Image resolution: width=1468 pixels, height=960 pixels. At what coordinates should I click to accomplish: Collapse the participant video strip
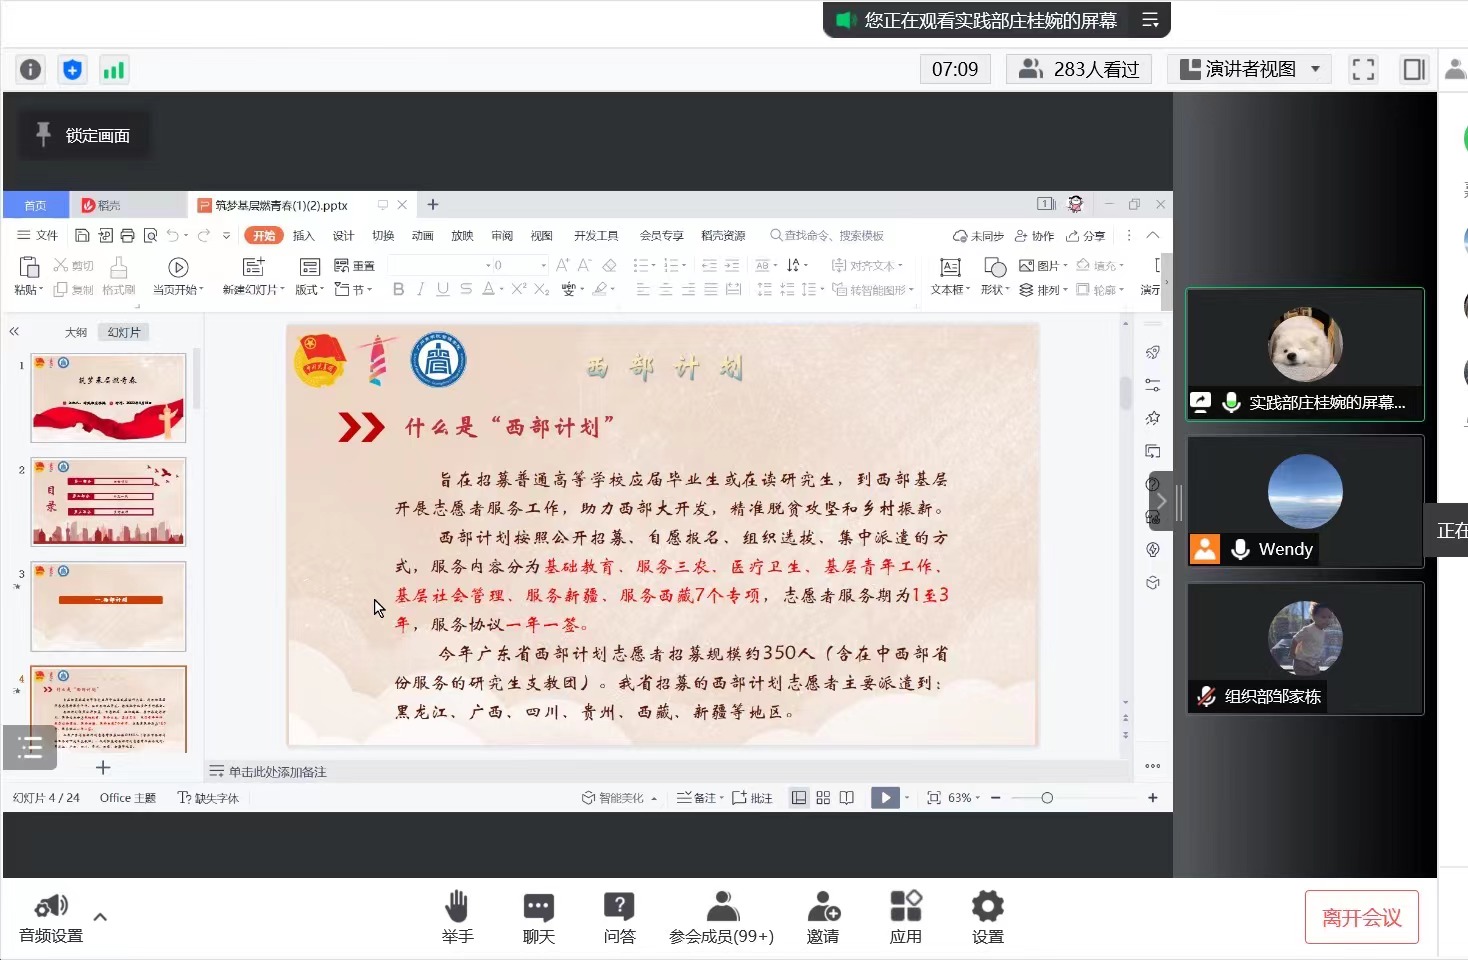tap(1162, 501)
